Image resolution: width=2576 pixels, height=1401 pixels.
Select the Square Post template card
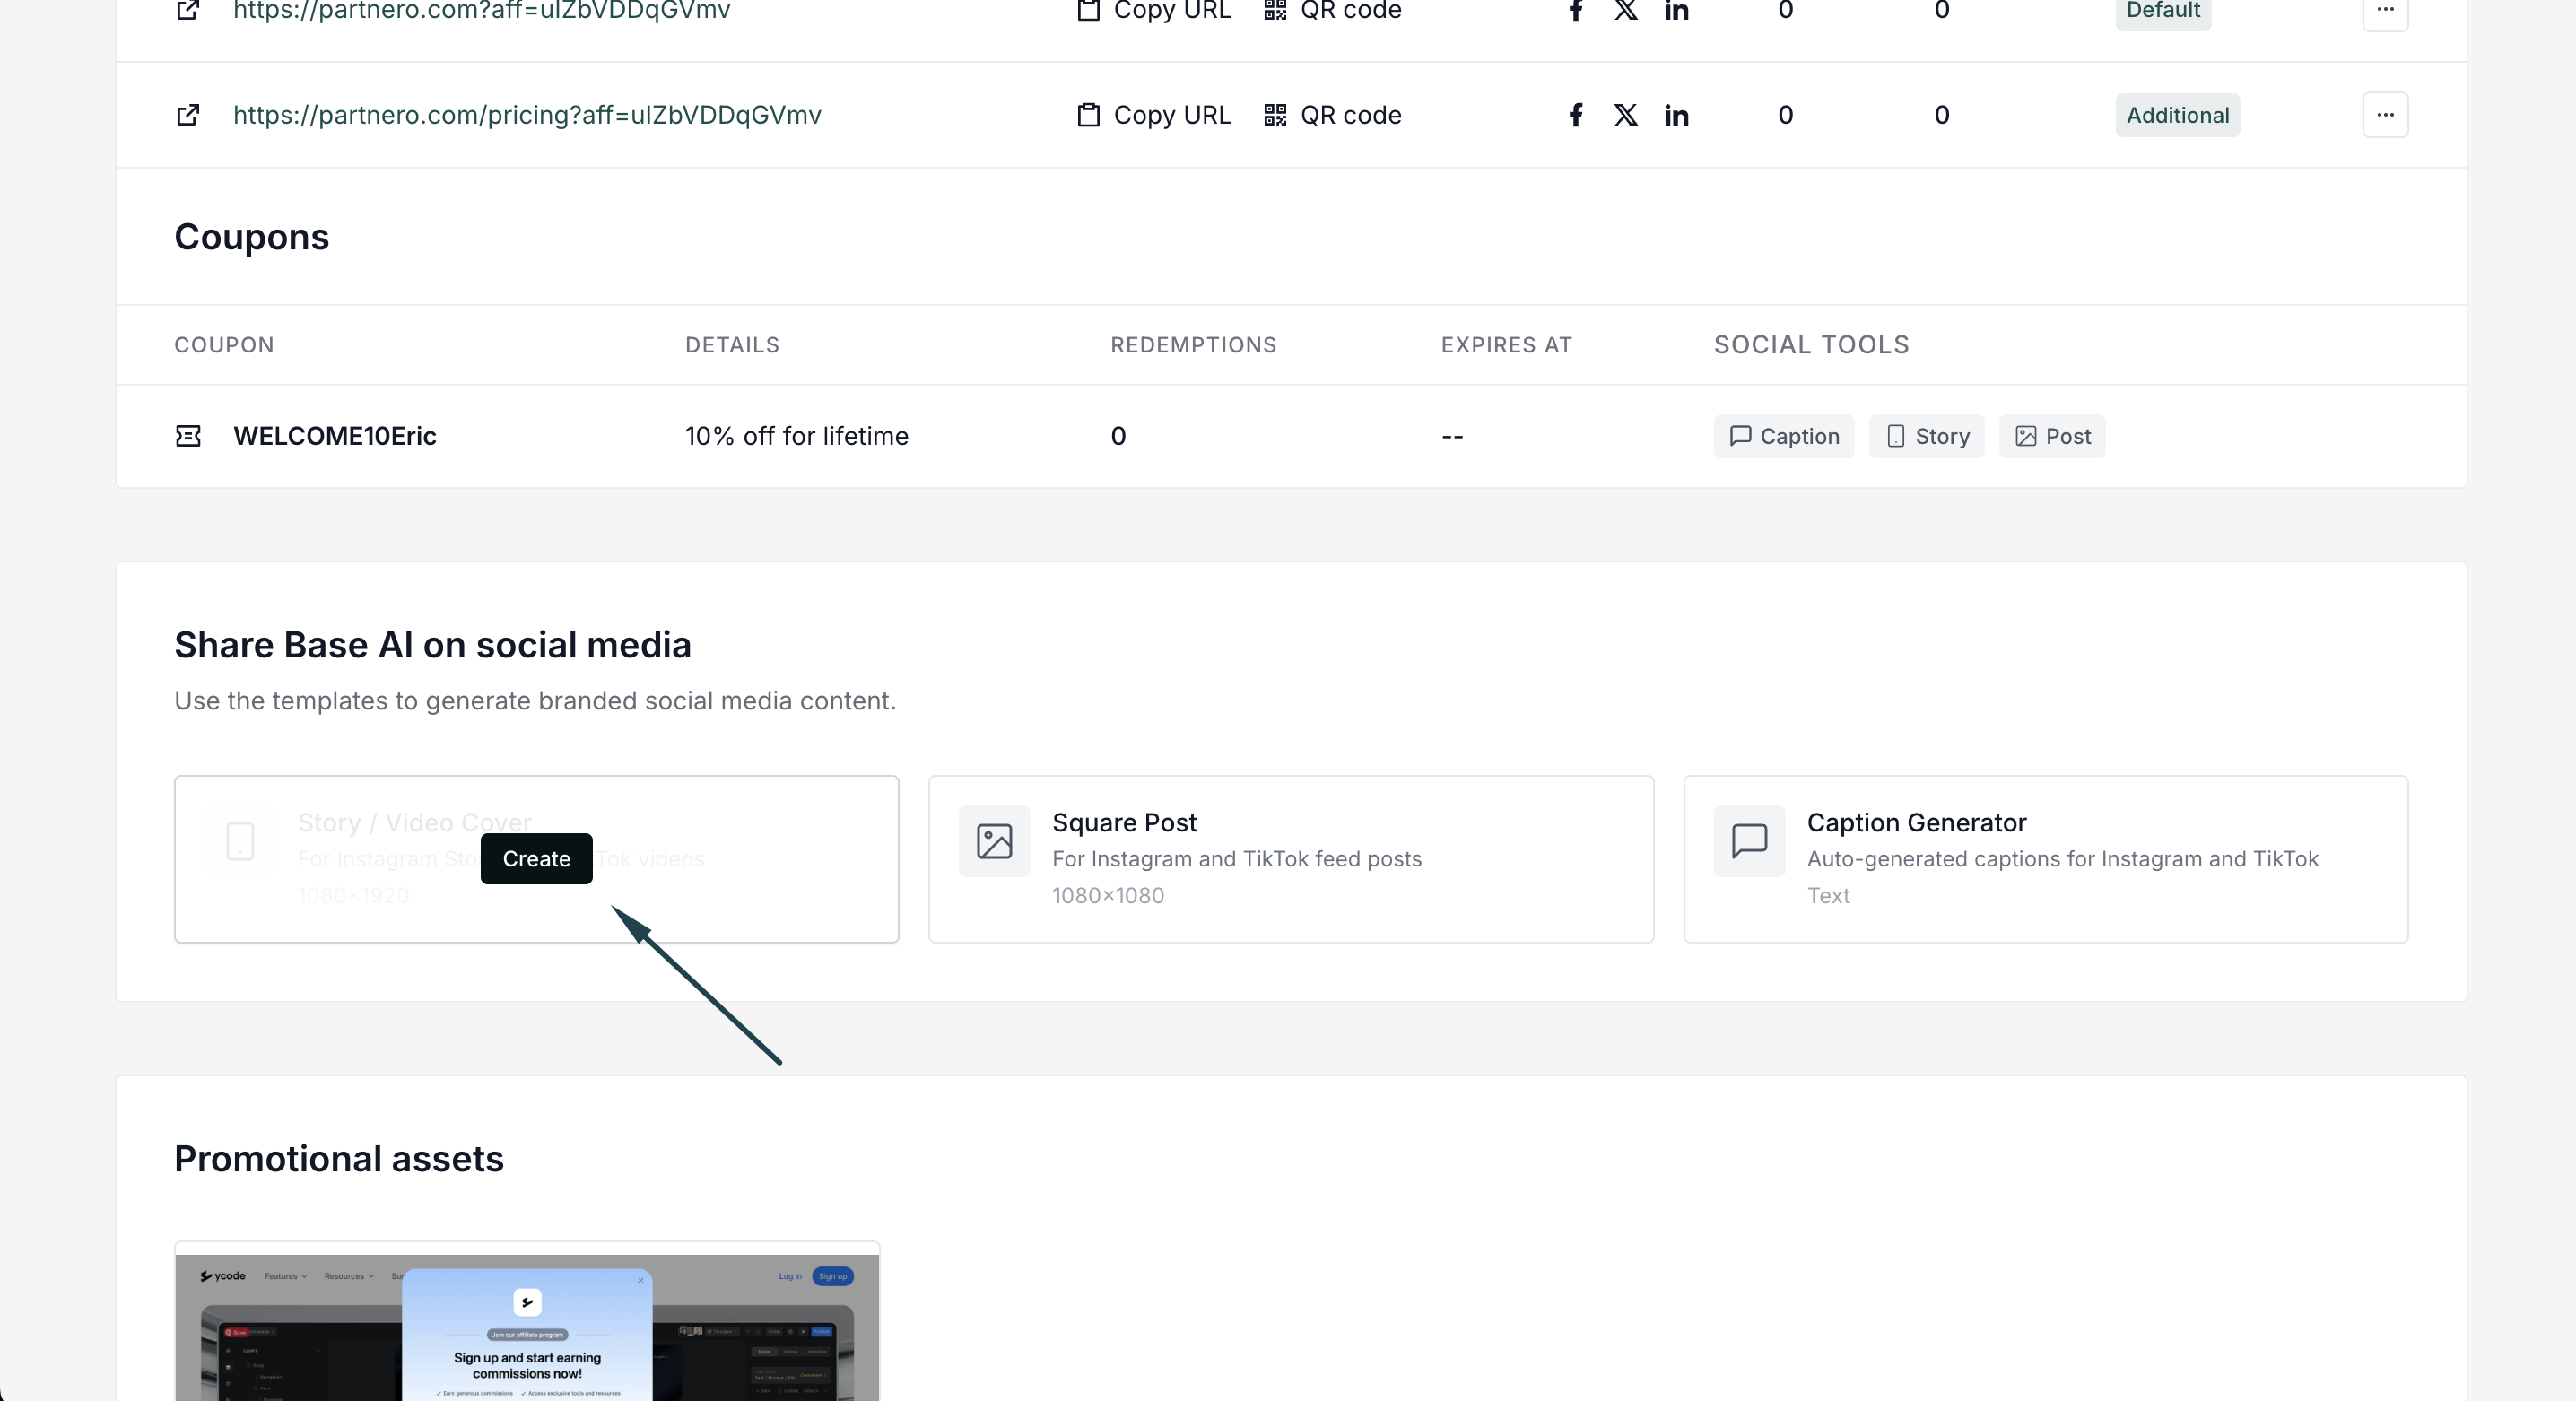pos(1290,859)
